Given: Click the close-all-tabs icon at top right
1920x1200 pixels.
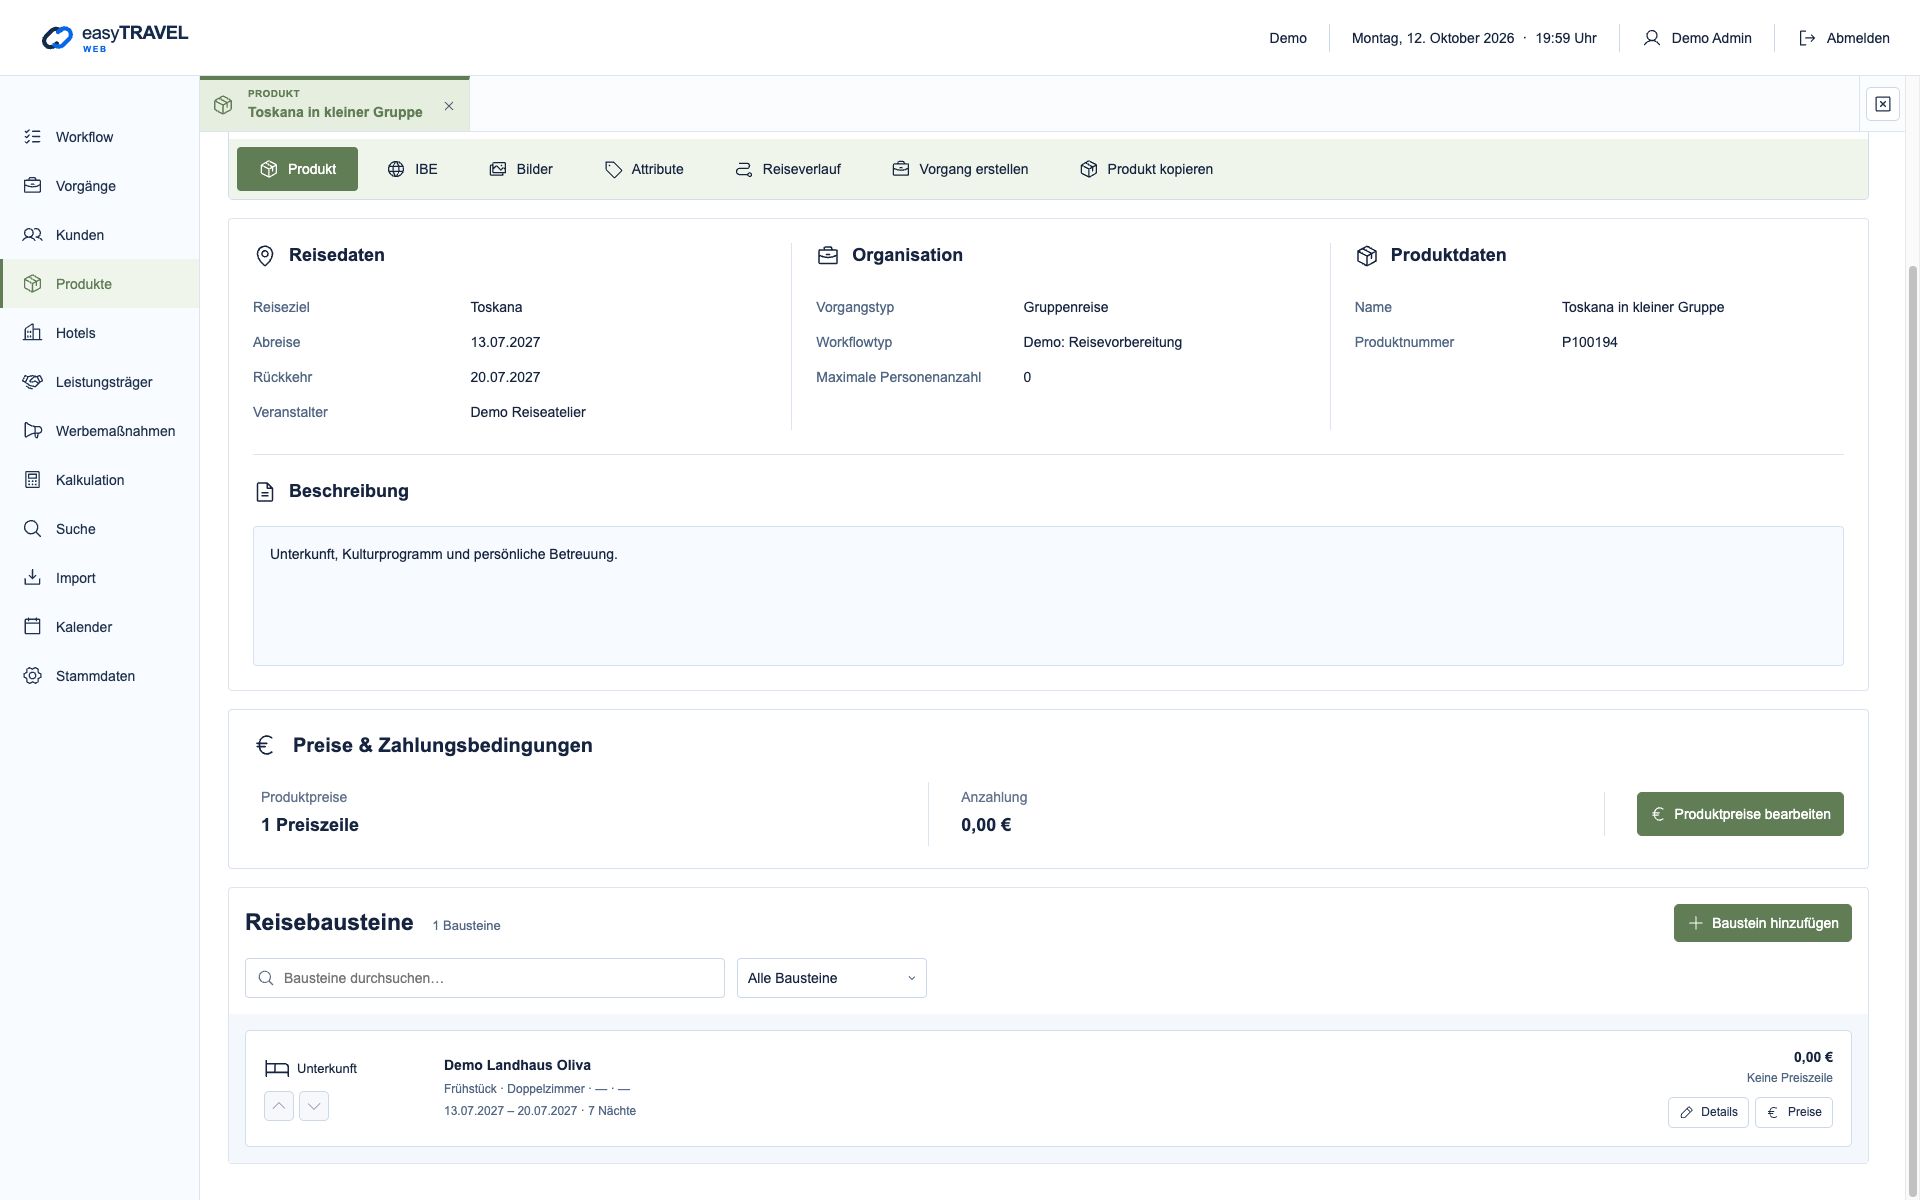Looking at the screenshot, I should [x=1882, y=104].
